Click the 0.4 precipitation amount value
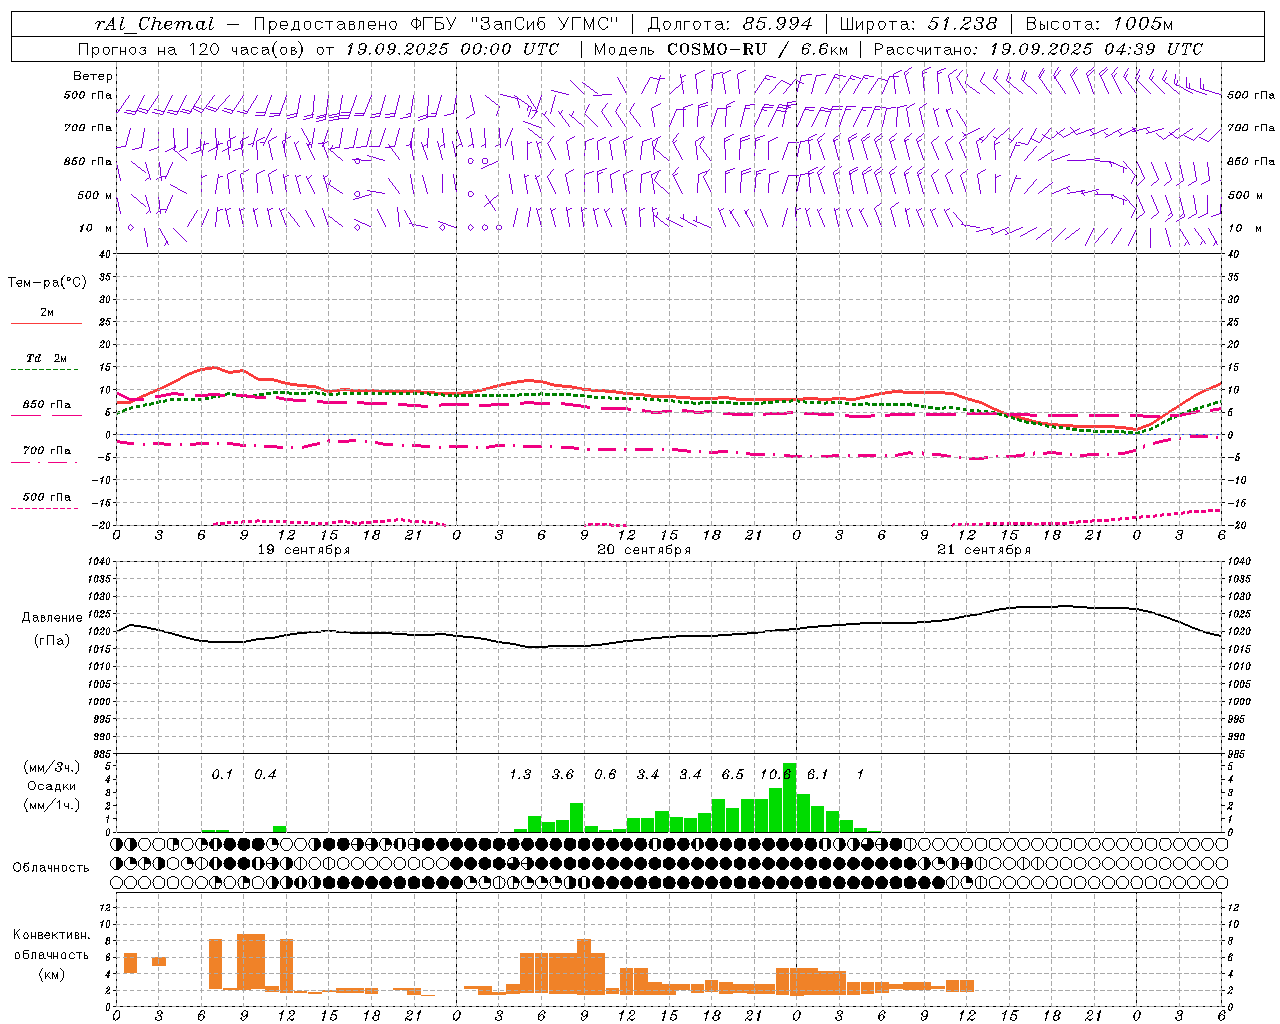The image size is (1280, 1024). tap(265, 775)
